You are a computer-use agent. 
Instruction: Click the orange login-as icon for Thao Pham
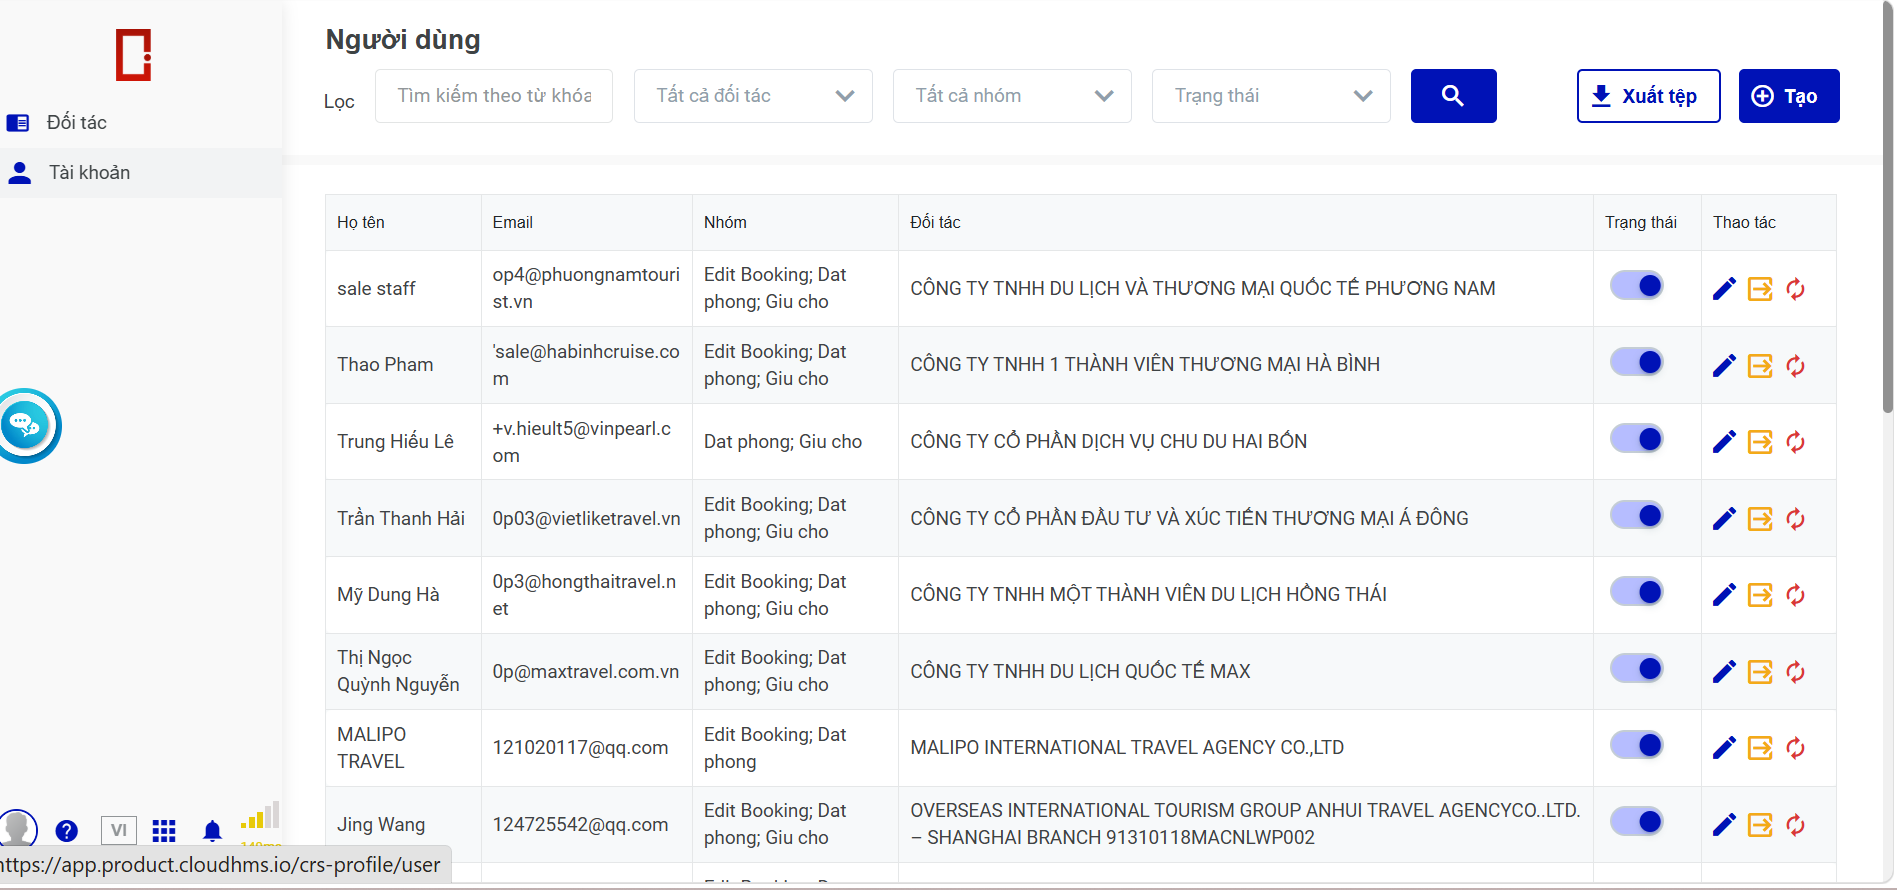pos(1760,366)
